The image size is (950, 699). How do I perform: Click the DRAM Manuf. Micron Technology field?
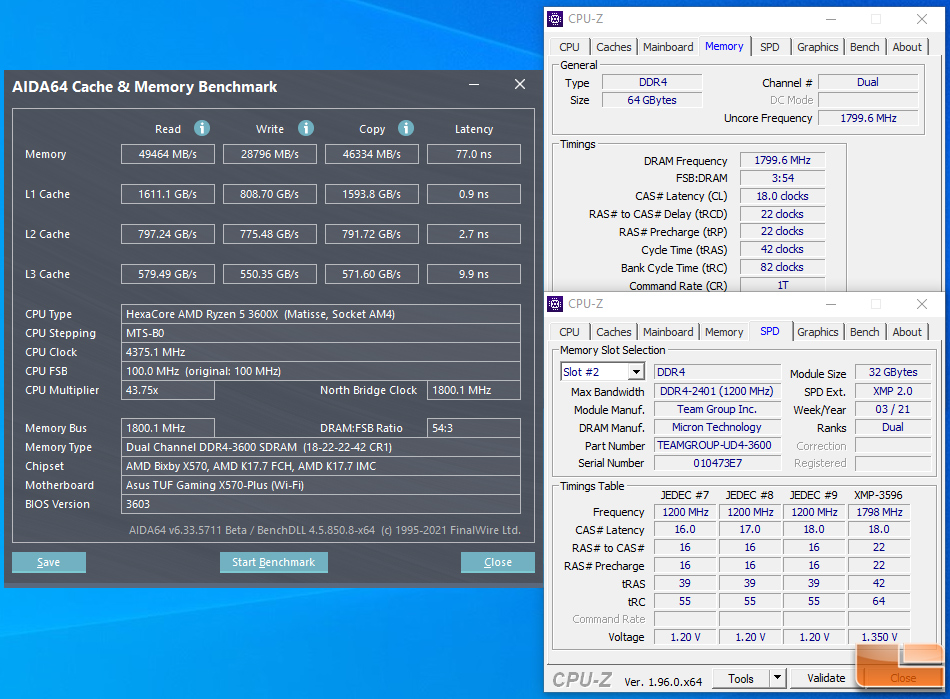tap(717, 427)
